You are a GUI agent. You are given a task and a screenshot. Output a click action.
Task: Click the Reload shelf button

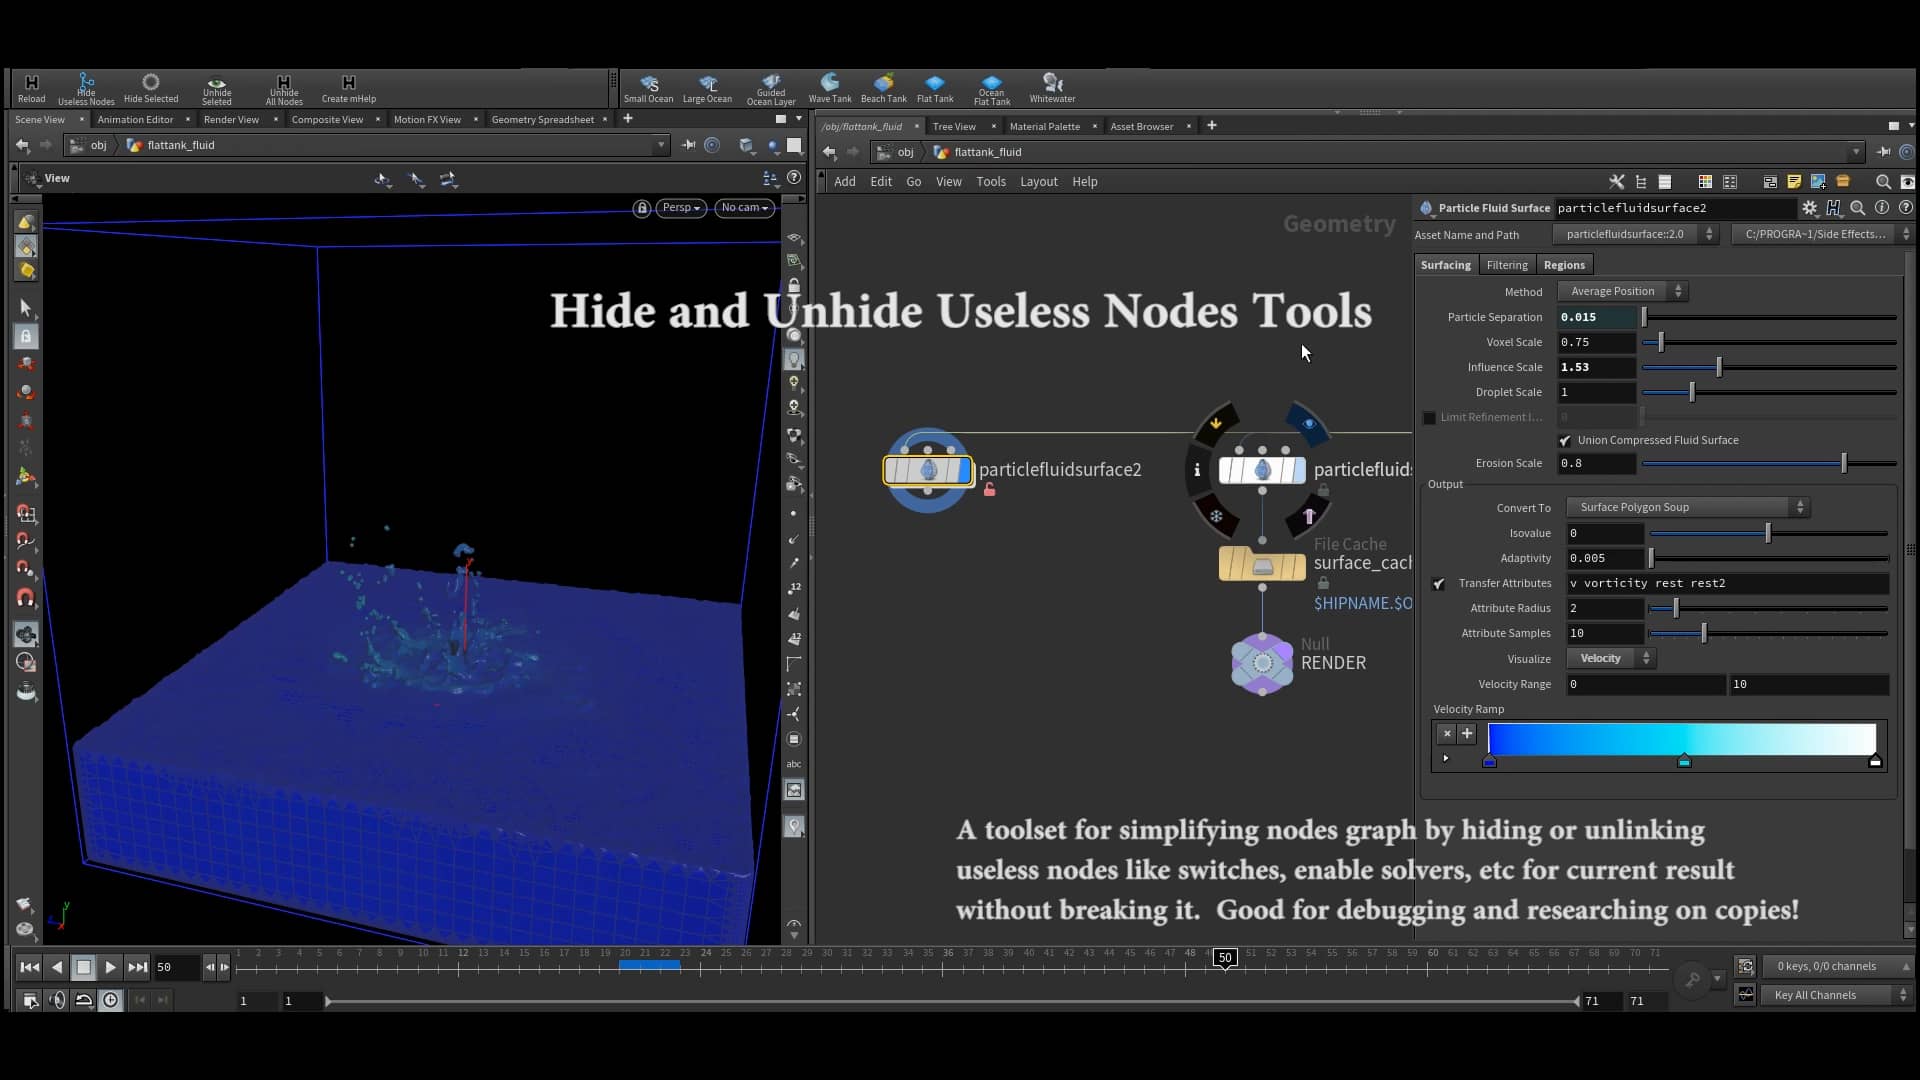click(31, 87)
